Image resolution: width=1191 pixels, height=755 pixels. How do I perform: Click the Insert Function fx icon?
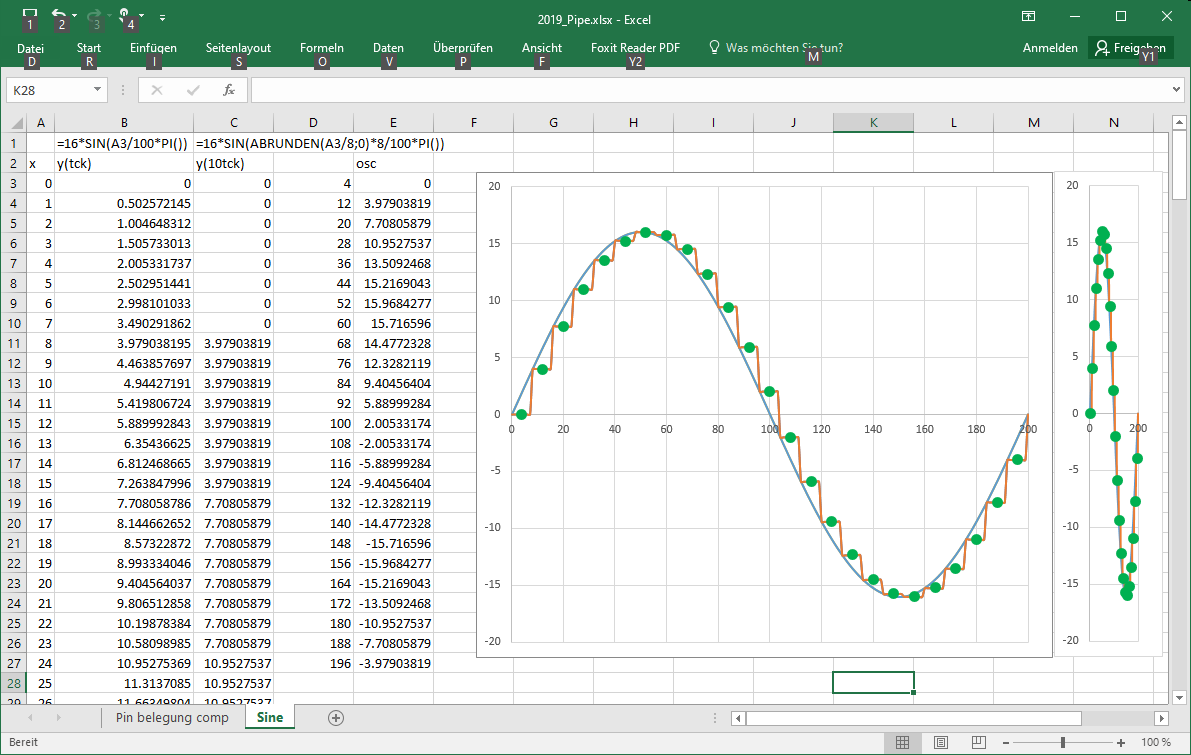pos(228,90)
